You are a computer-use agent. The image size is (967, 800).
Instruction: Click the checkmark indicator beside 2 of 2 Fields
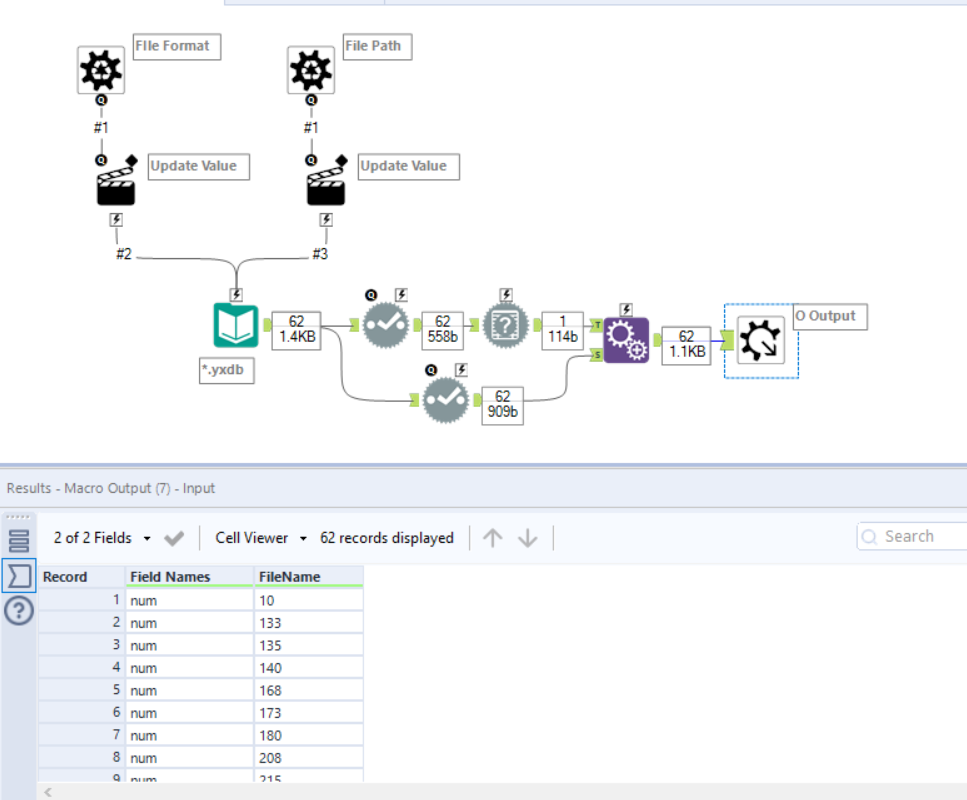pos(173,537)
